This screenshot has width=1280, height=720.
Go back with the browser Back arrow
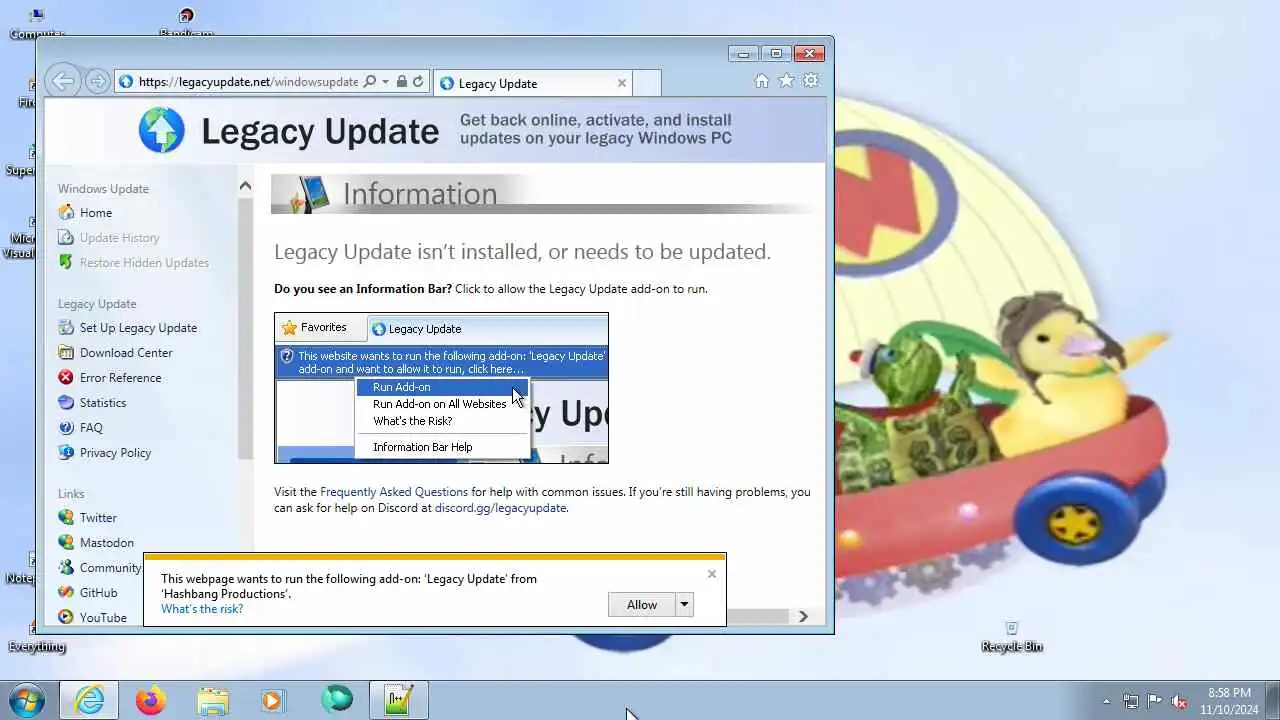coord(62,82)
